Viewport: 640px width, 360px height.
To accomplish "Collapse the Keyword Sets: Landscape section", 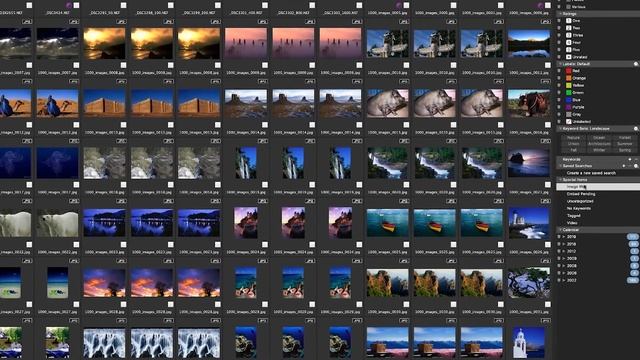I will [x=560, y=129].
